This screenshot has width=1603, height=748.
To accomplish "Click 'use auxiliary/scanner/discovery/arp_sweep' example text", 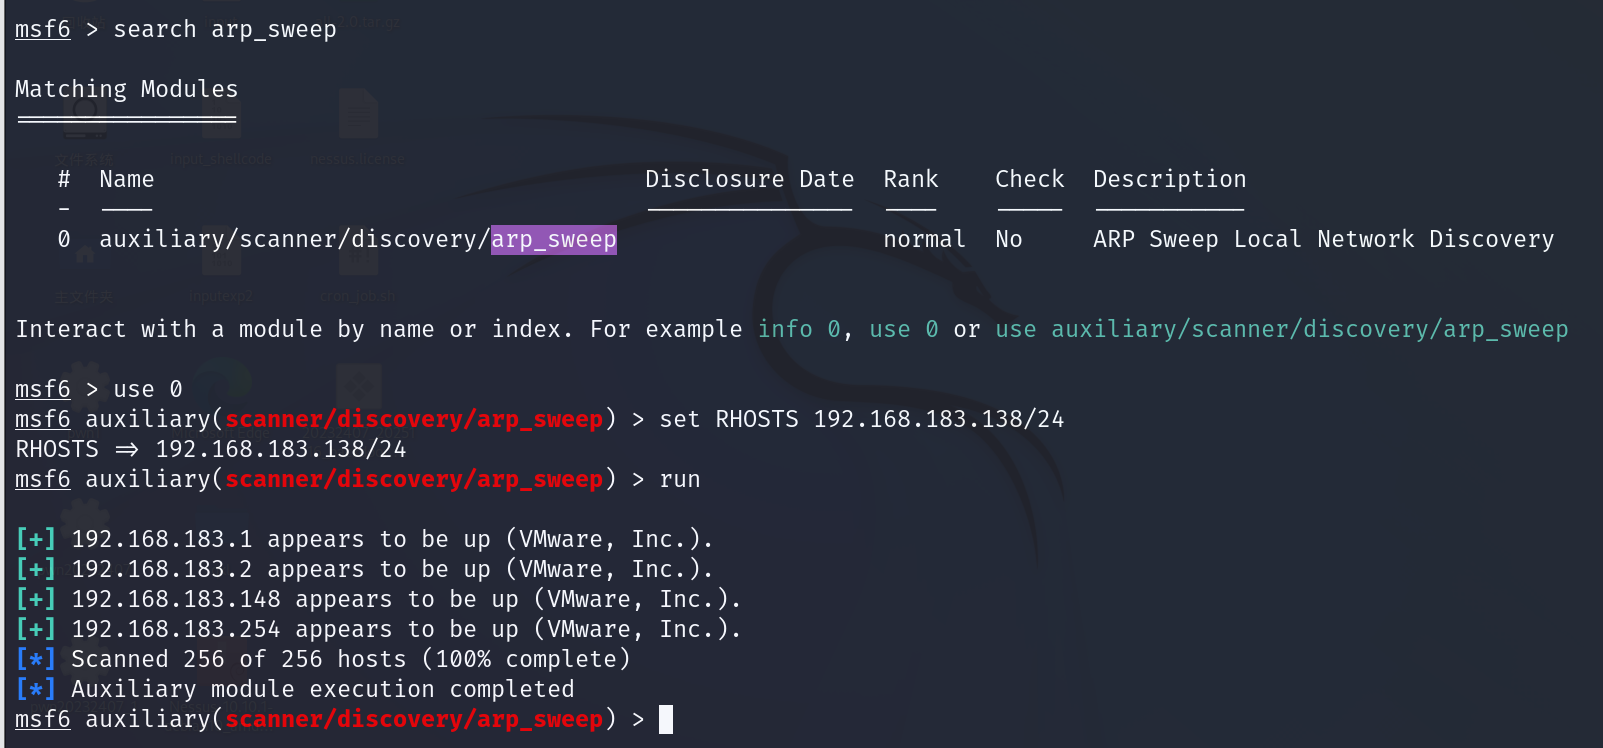I will (x=1282, y=329).
